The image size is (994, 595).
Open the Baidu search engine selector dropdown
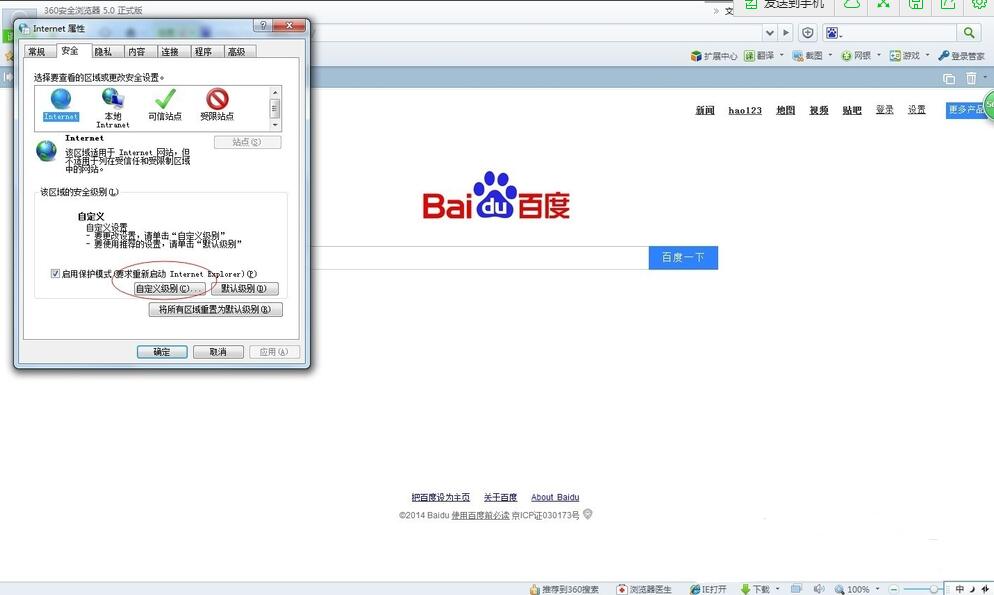pos(834,33)
